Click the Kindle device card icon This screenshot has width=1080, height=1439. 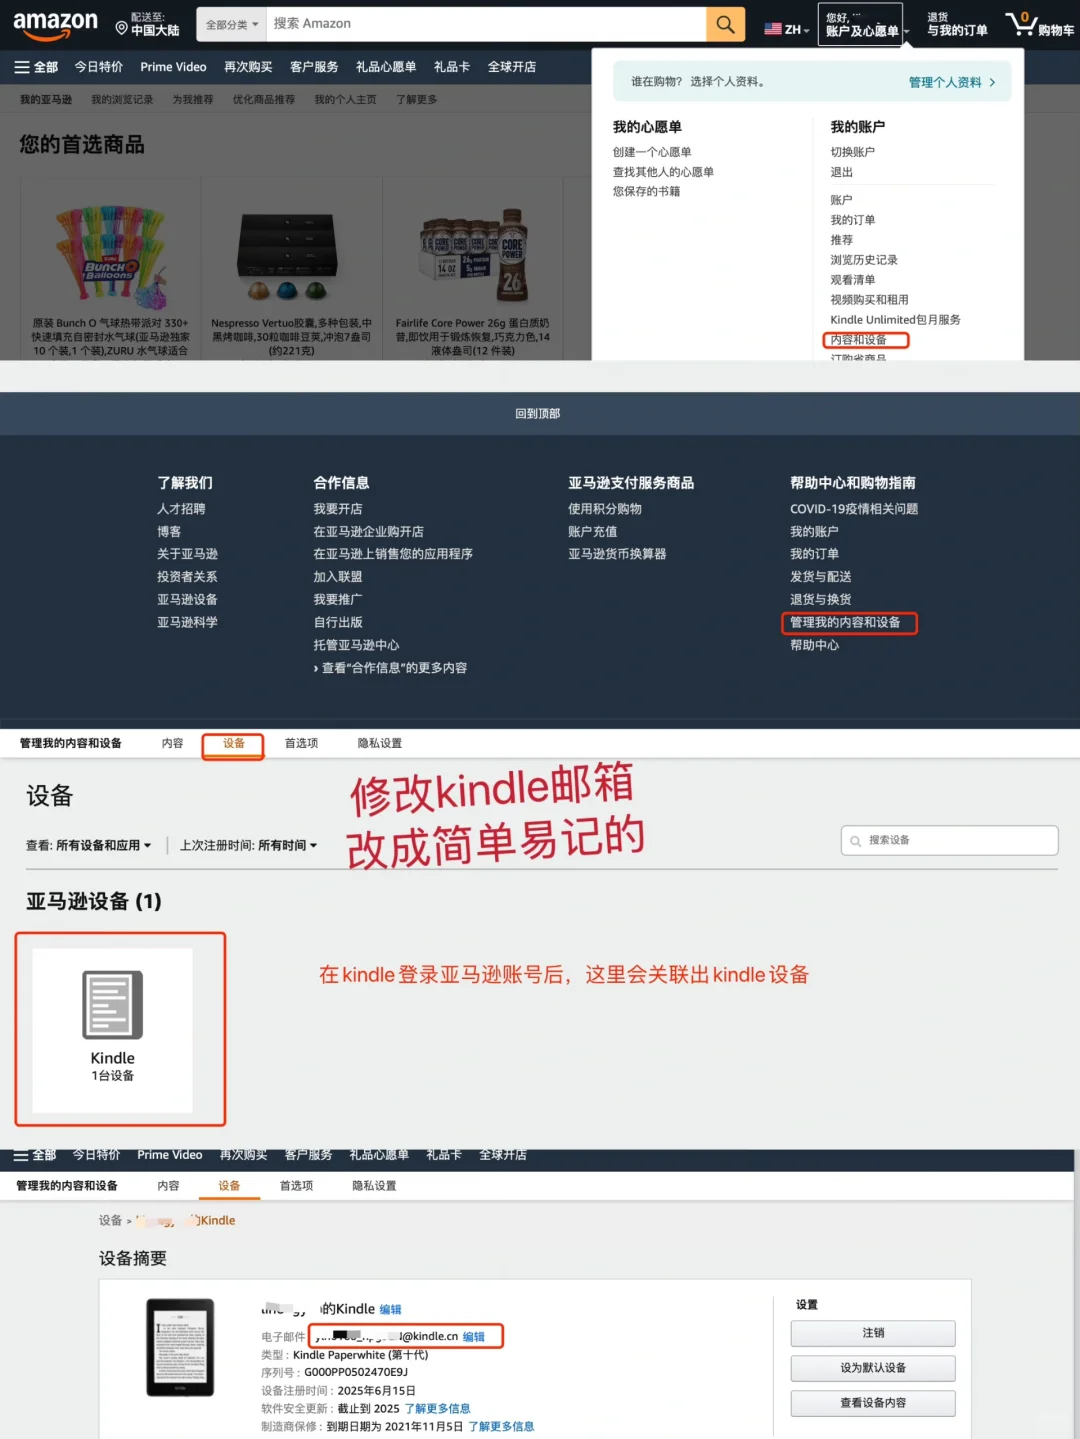[112, 1005]
